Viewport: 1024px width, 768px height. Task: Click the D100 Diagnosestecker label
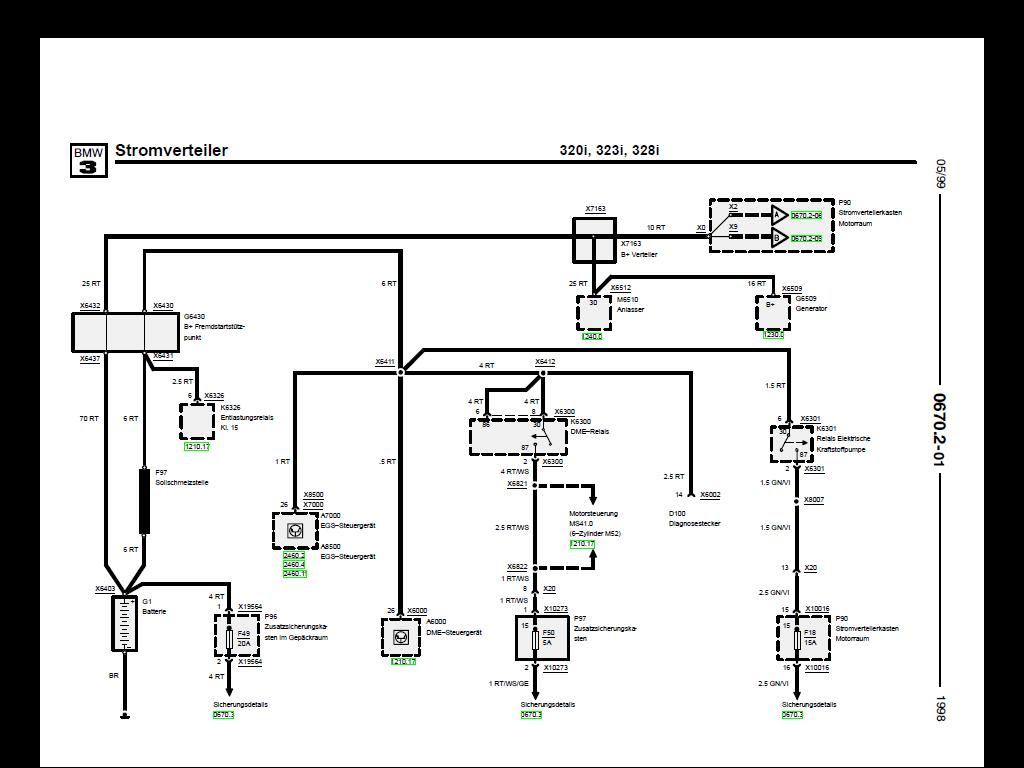coord(694,519)
